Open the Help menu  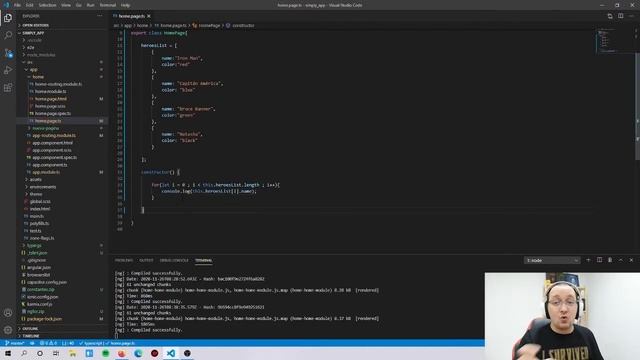pyautogui.click(x=125, y=5)
